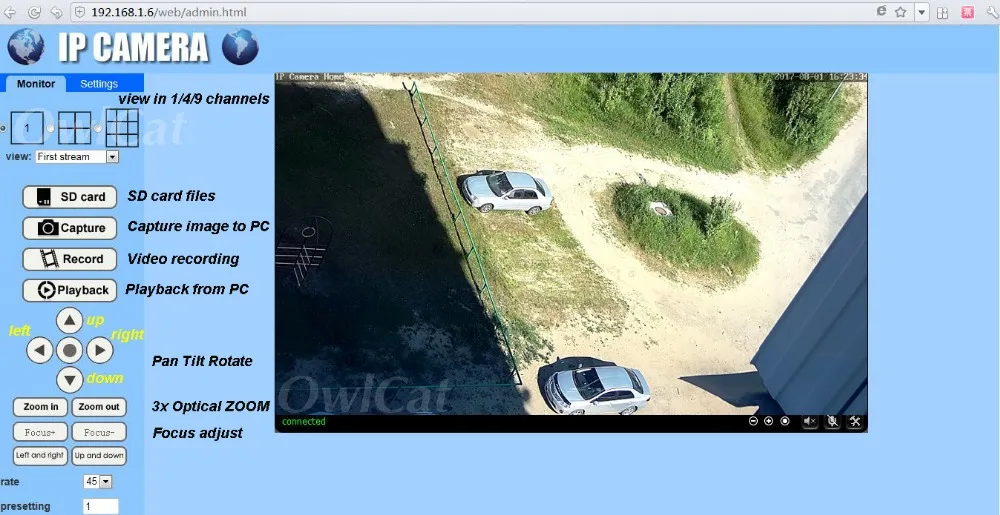Image resolution: width=1000 pixels, height=515 pixels.
Task: Click the Focus- button
Action: 99,432
